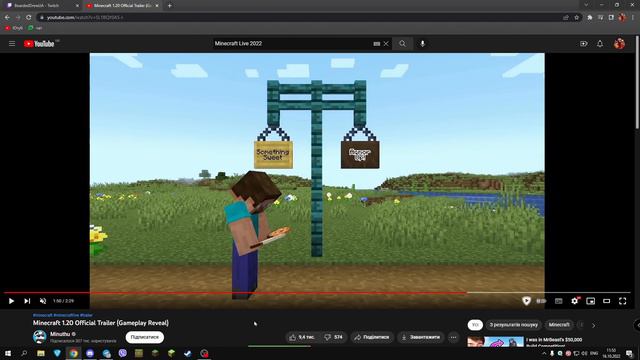
Task: Share this page icon in address bar
Action: [x=566, y=18]
